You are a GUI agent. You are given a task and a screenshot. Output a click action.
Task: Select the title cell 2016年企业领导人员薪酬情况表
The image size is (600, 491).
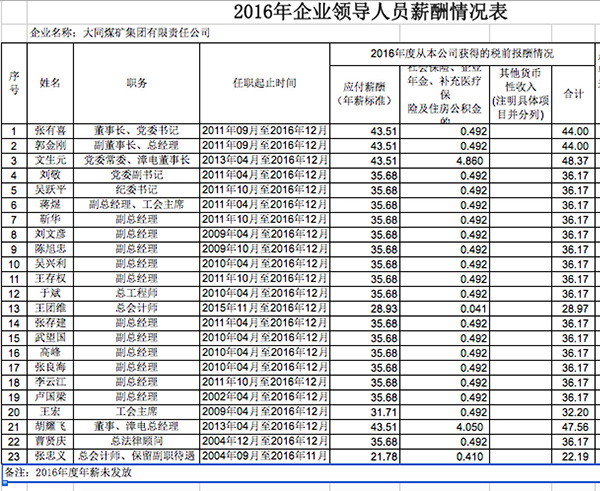tap(370, 12)
